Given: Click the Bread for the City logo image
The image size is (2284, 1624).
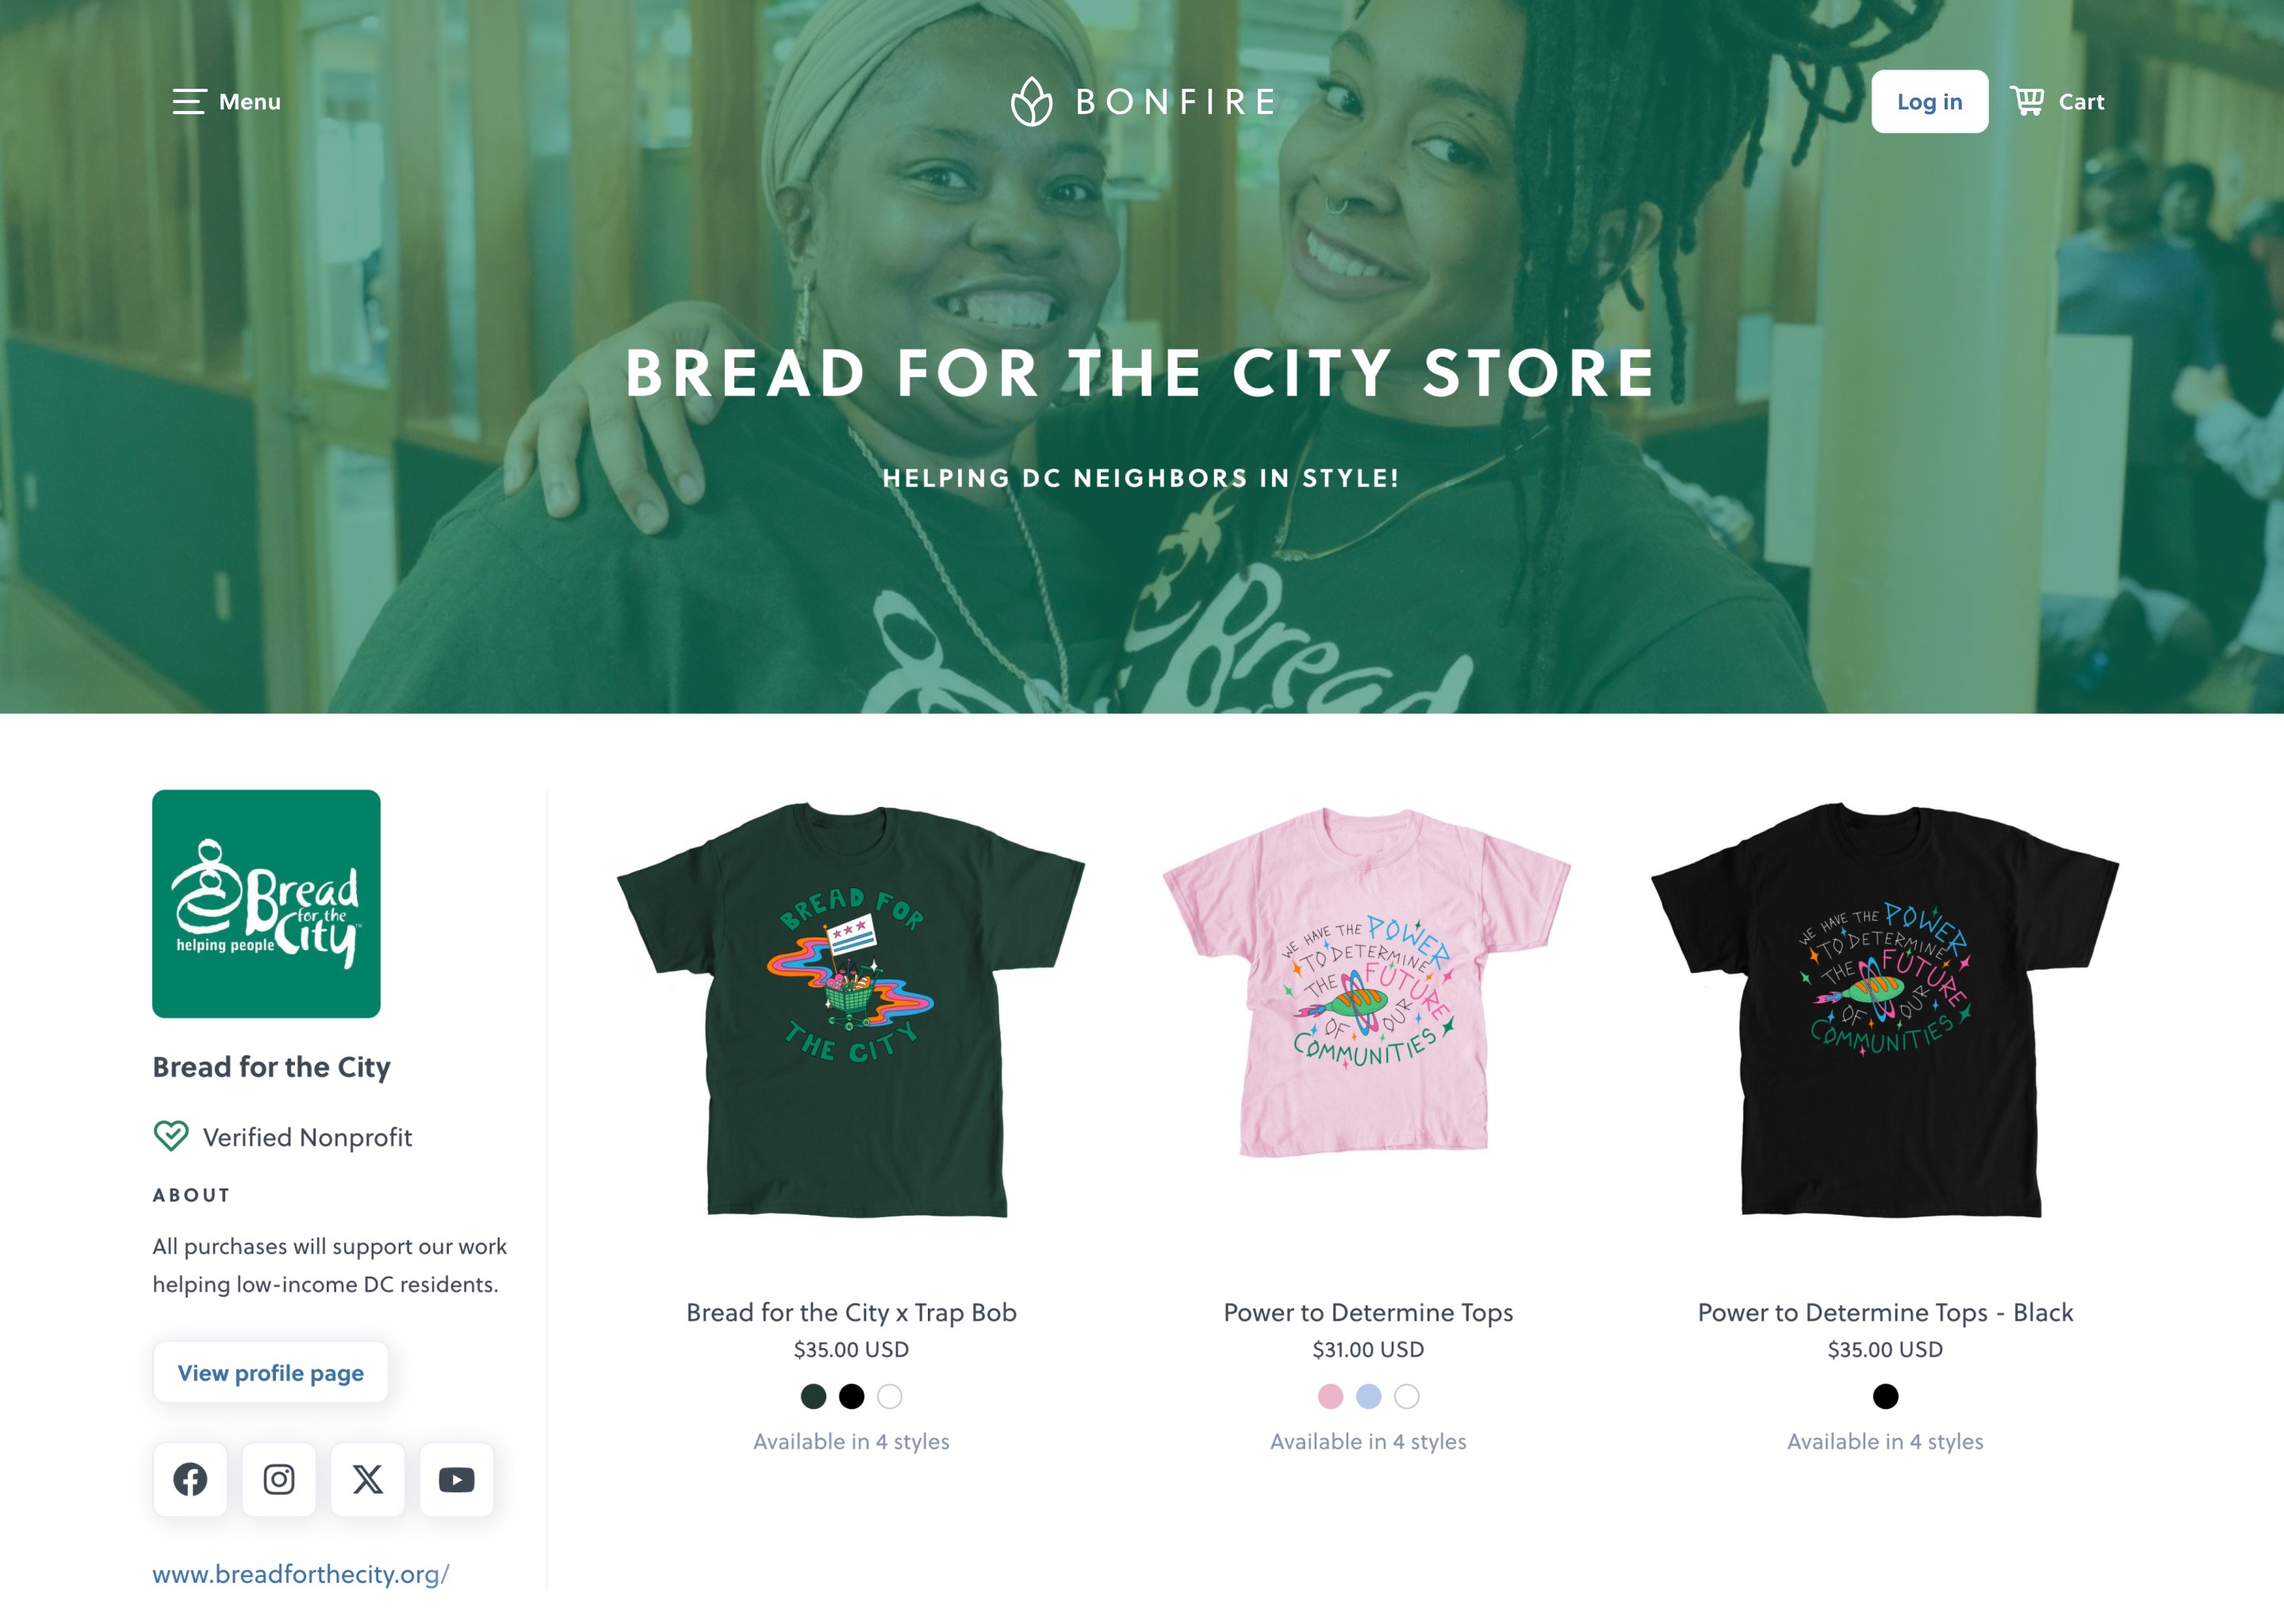Looking at the screenshot, I should pyautogui.click(x=266, y=904).
